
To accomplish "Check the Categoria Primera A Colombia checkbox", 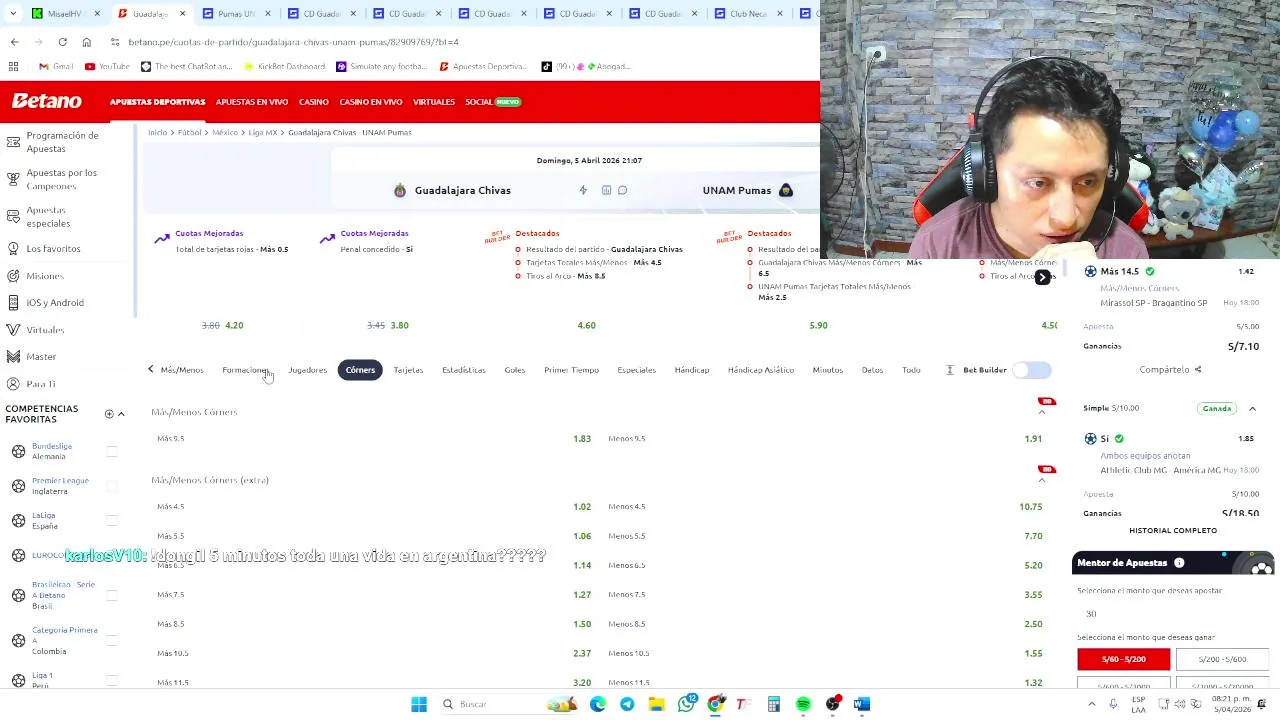I will coord(112,641).
